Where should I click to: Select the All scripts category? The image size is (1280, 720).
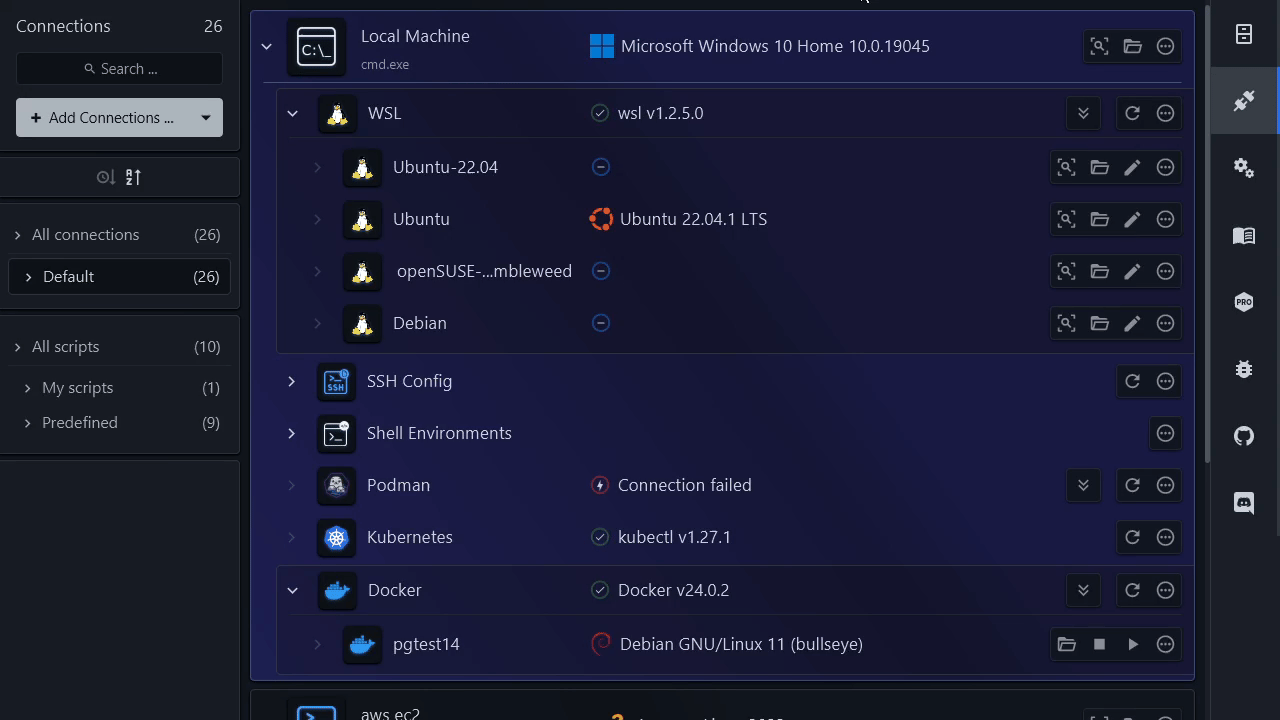click(x=119, y=347)
